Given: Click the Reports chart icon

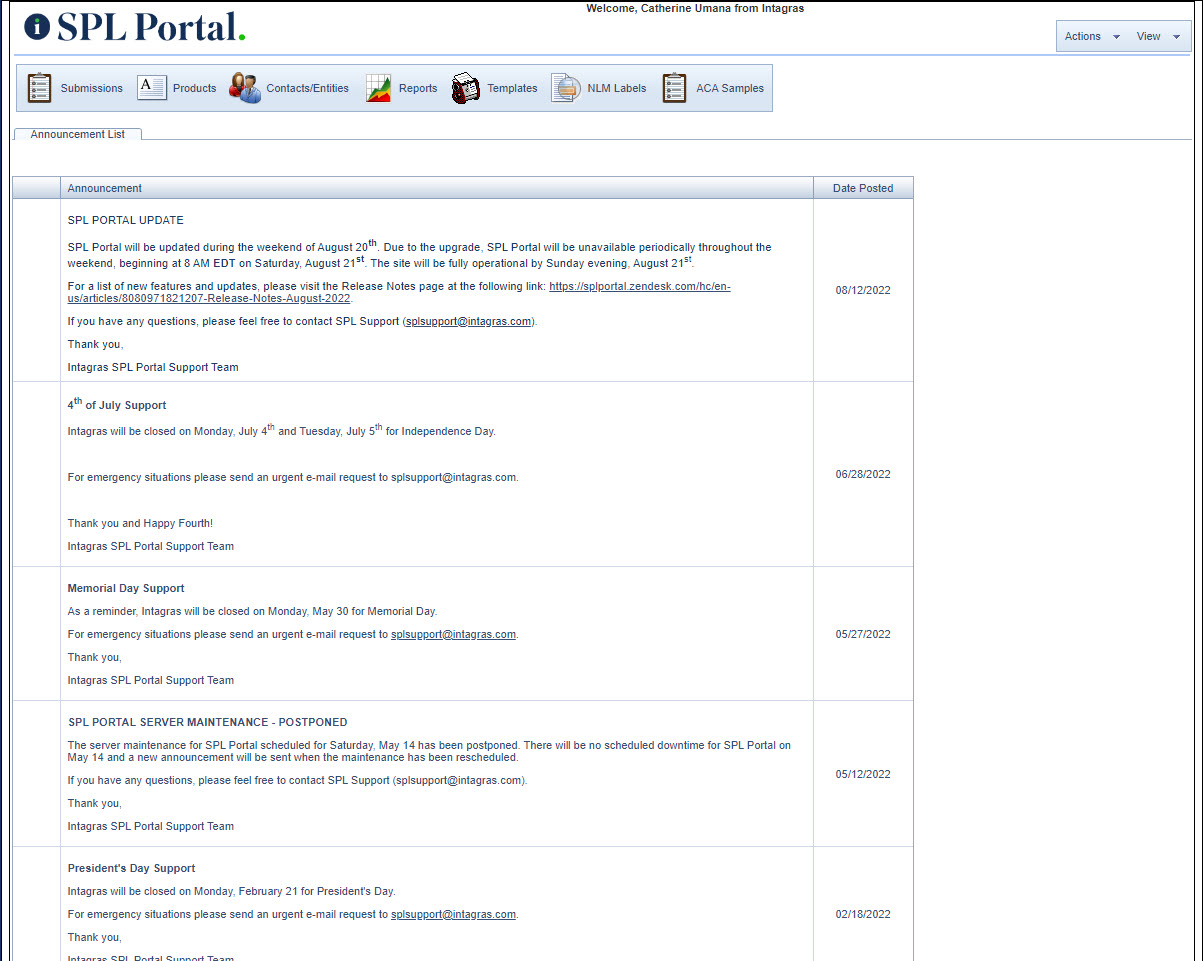Looking at the screenshot, I should 378,88.
